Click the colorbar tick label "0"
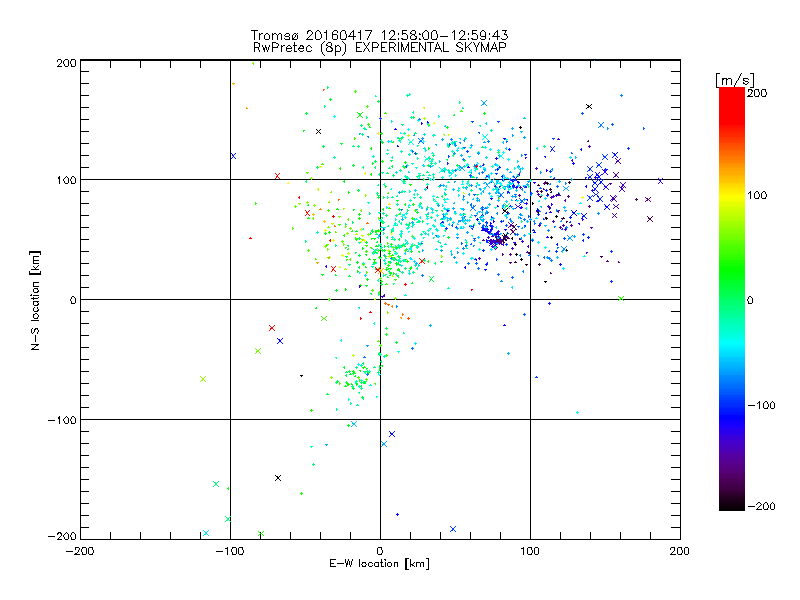Screen dimensions: 800x600 (x=750, y=300)
